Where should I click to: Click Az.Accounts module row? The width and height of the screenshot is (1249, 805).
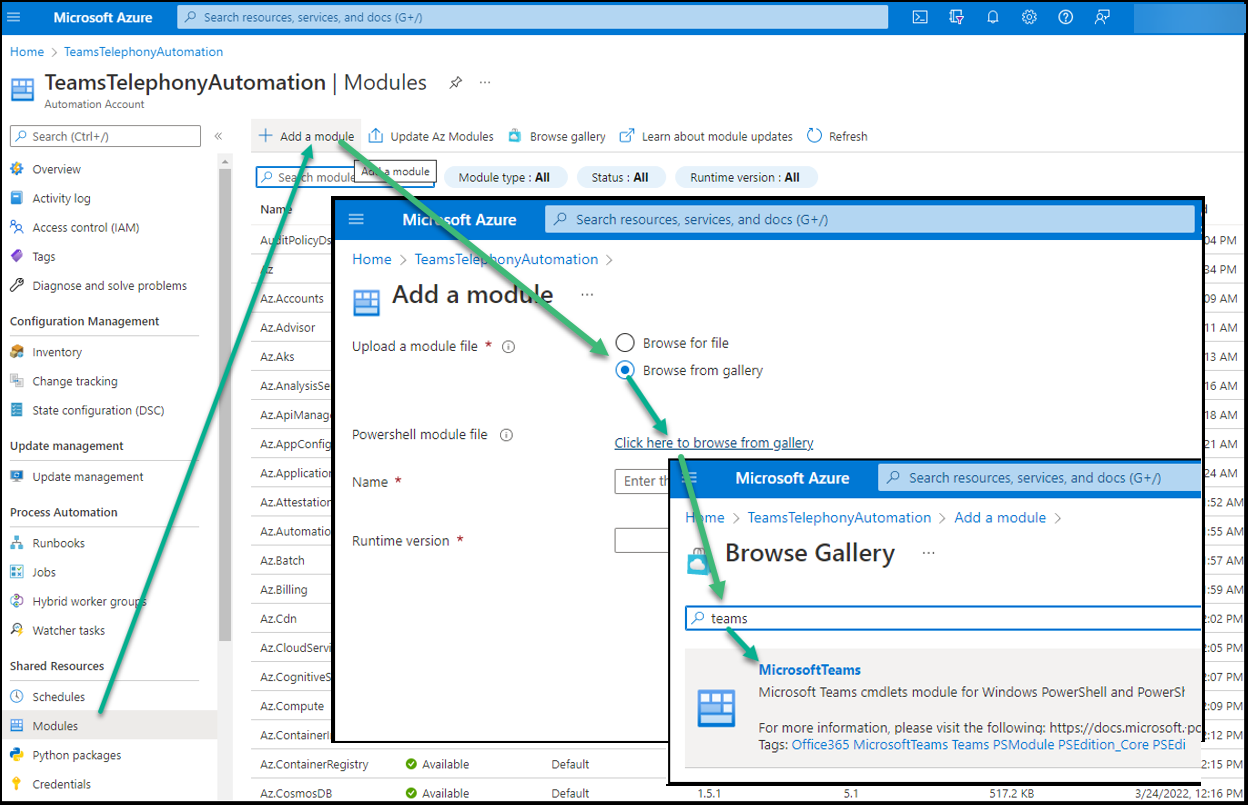(292, 298)
